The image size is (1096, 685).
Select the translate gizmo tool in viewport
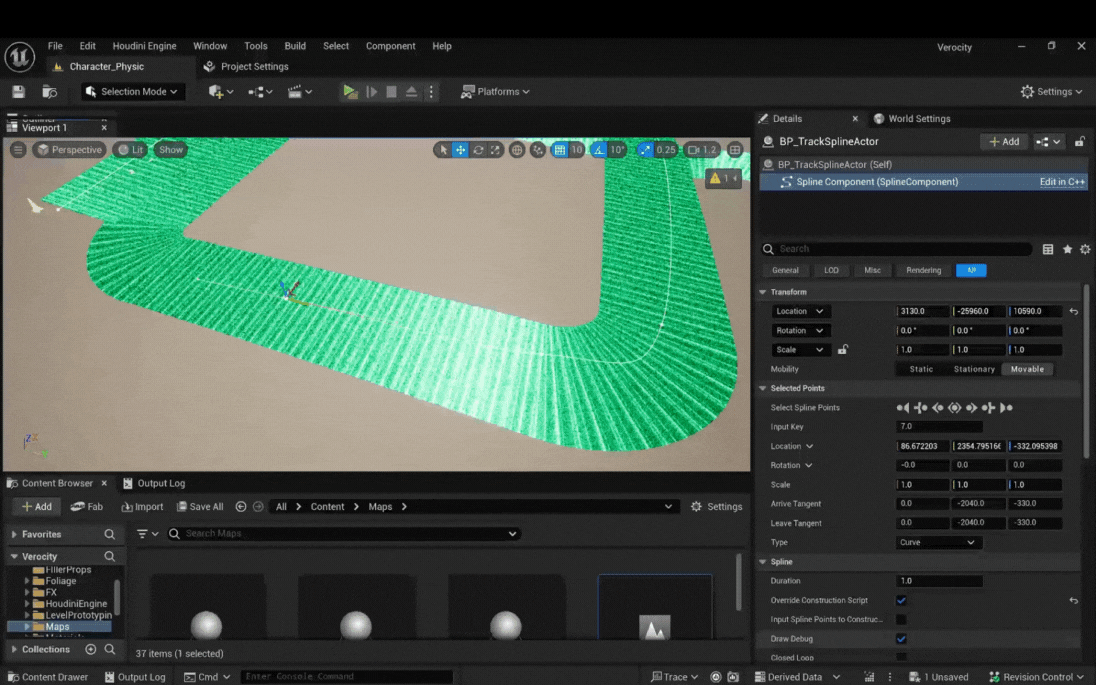(x=460, y=150)
